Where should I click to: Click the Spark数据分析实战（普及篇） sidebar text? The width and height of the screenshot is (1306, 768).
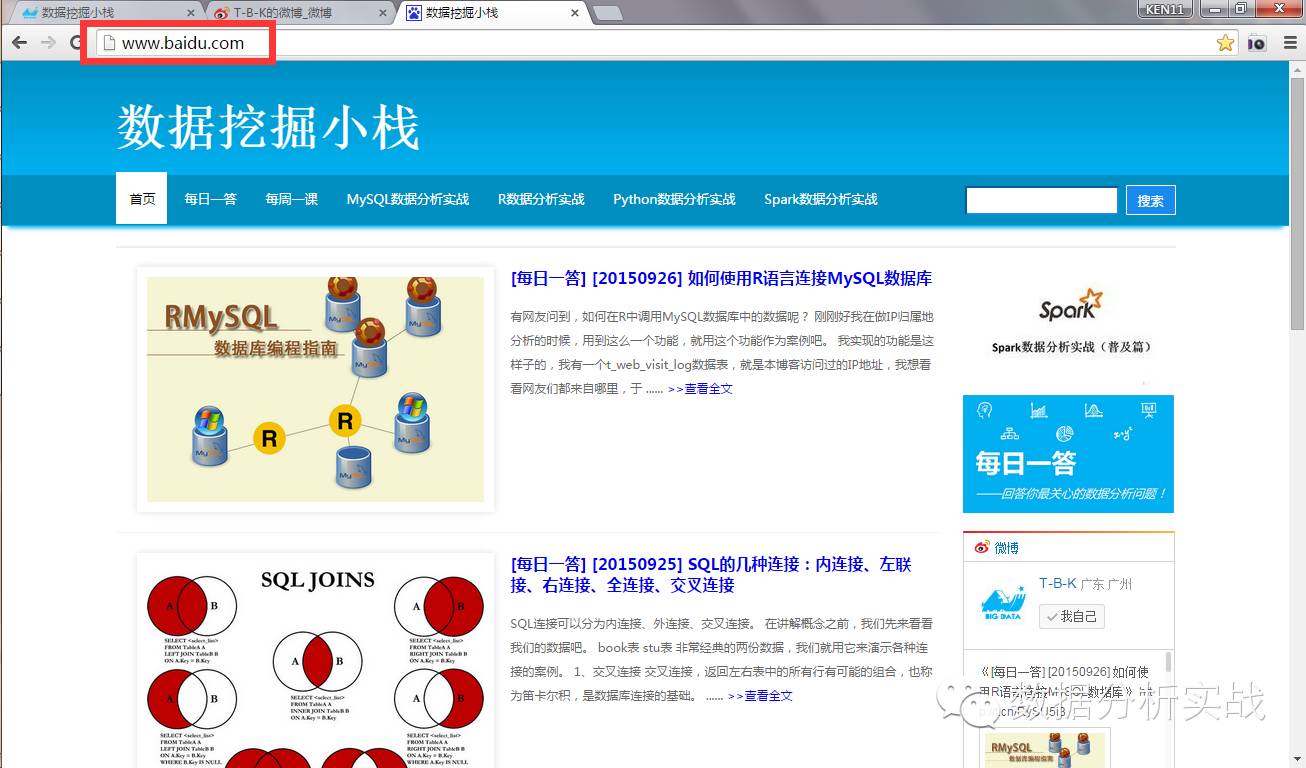coord(1071,347)
